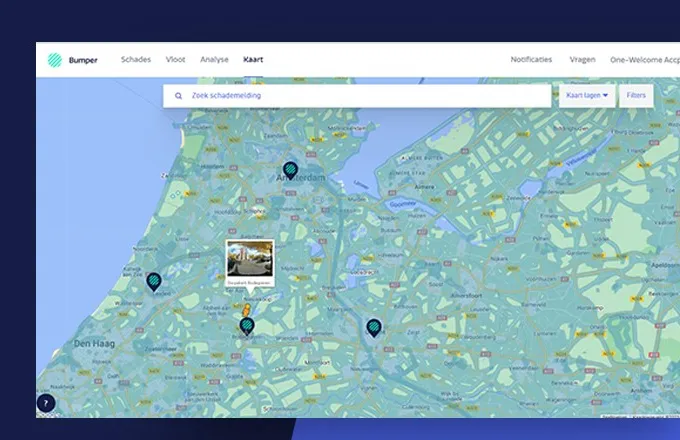
Task: Open the street photo thumbnail popup
Action: pyautogui.click(x=250, y=262)
